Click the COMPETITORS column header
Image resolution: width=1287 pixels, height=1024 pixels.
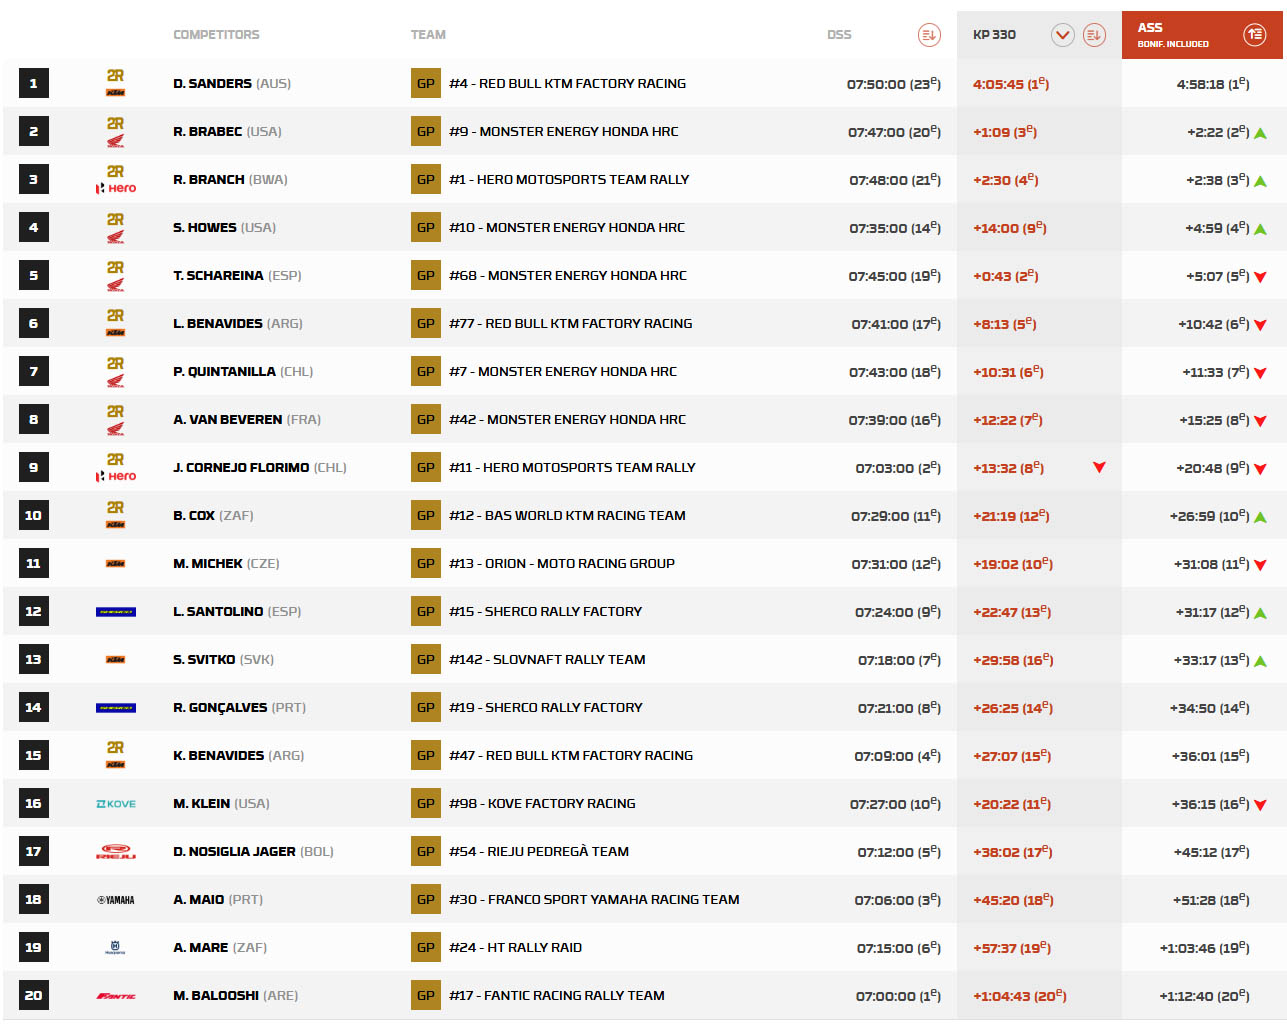coord(216,35)
